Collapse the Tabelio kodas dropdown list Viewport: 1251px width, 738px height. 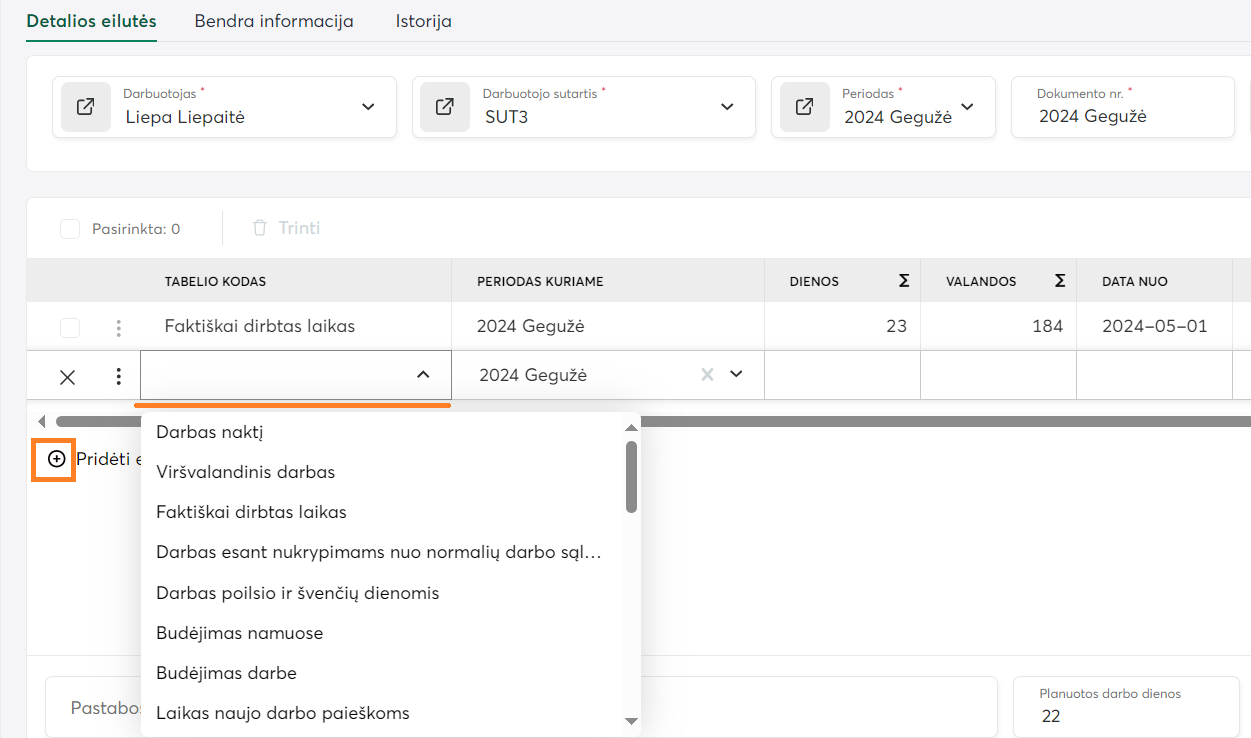tap(423, 375)
